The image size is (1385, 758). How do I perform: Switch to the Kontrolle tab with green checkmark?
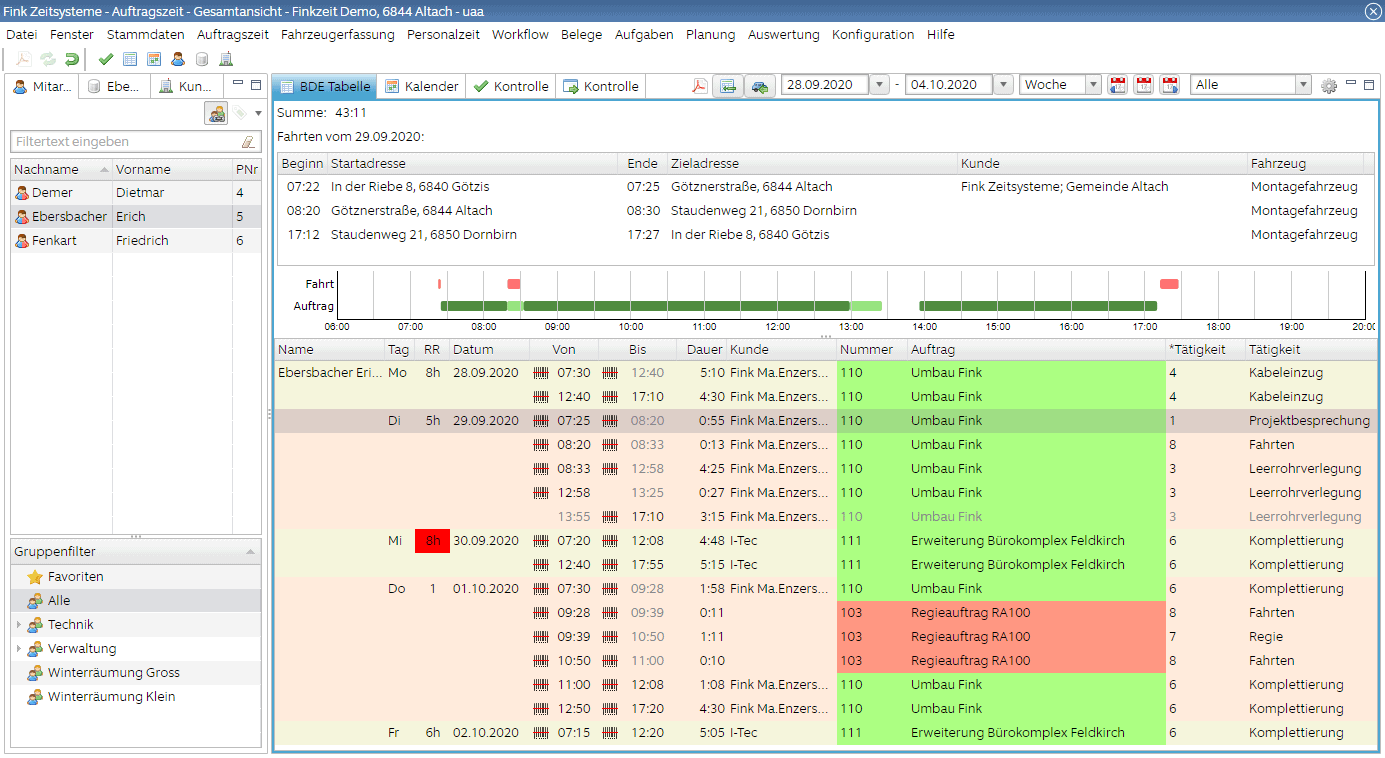tap(511, 86)
